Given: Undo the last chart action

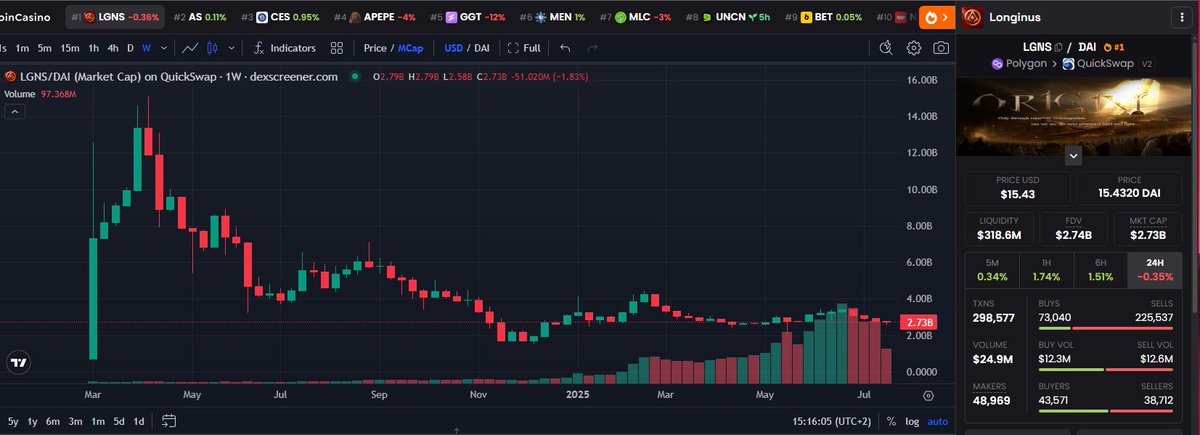Looking at the screenshot, I should pyautogui.click(x=565, y=48).
